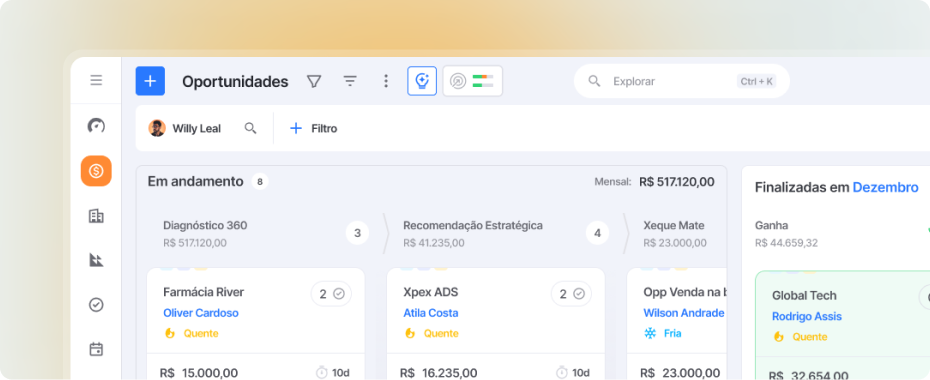Click the Mensal total R$ 517.120,00
930x380 pixels.
pos(677,182)
